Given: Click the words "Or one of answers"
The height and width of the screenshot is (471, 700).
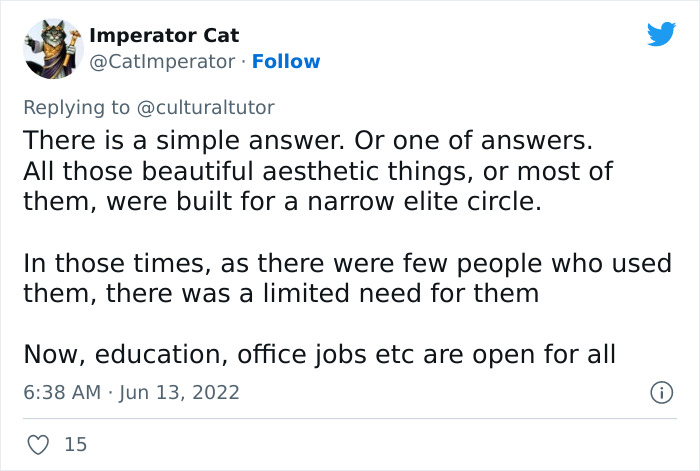Looking at the screenshot, I should (487, 137).
